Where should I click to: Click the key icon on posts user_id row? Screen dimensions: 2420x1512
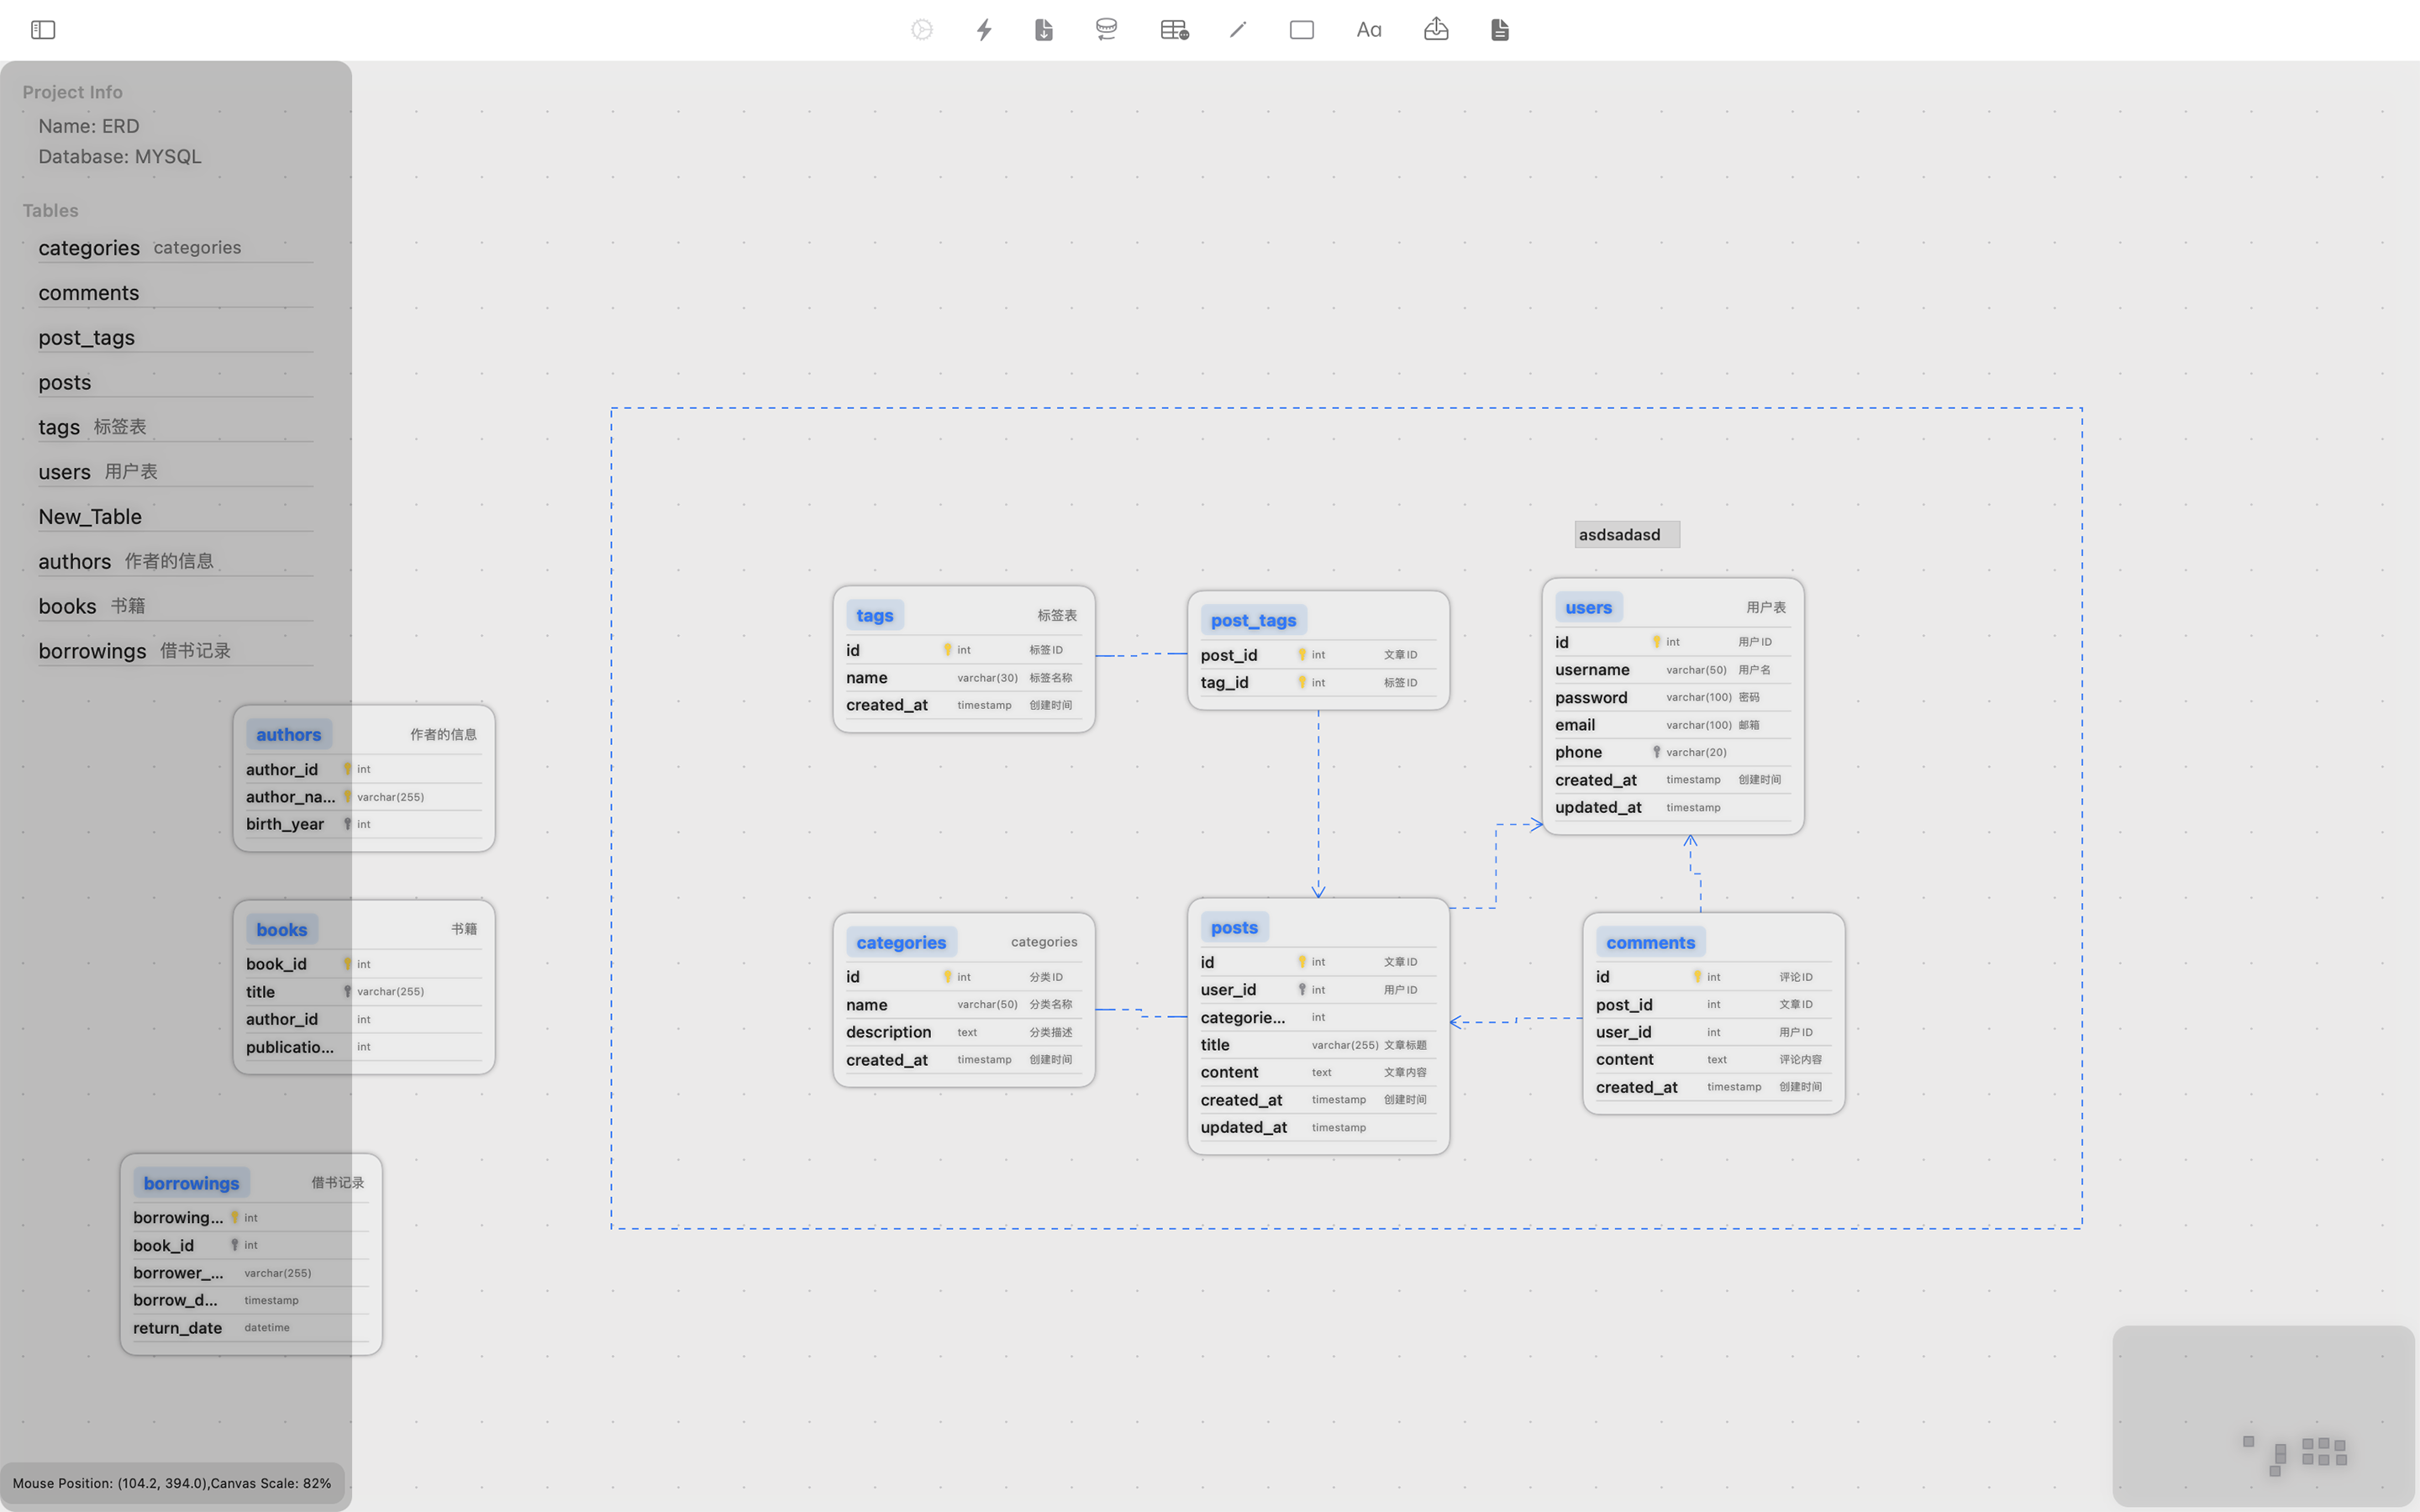[1302, 989]
